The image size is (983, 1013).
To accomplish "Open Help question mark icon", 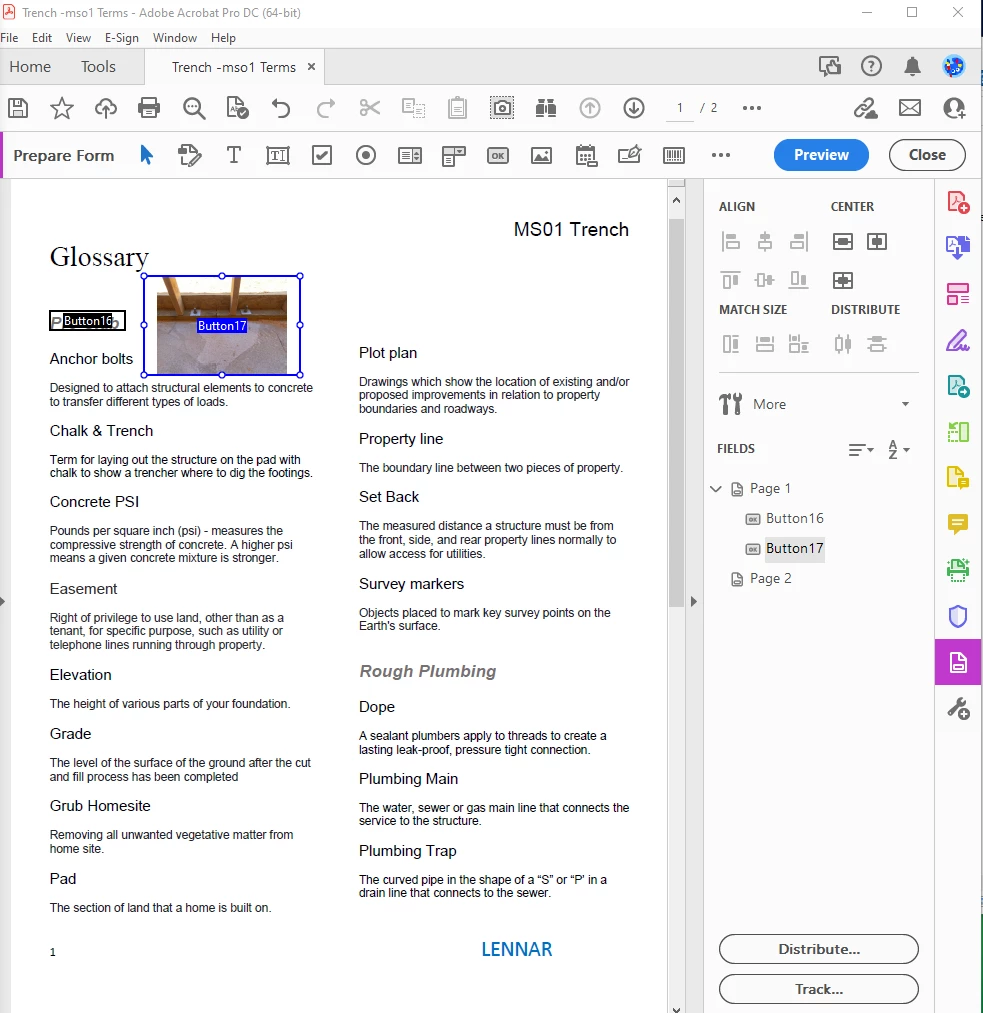I will coord(871,66).
